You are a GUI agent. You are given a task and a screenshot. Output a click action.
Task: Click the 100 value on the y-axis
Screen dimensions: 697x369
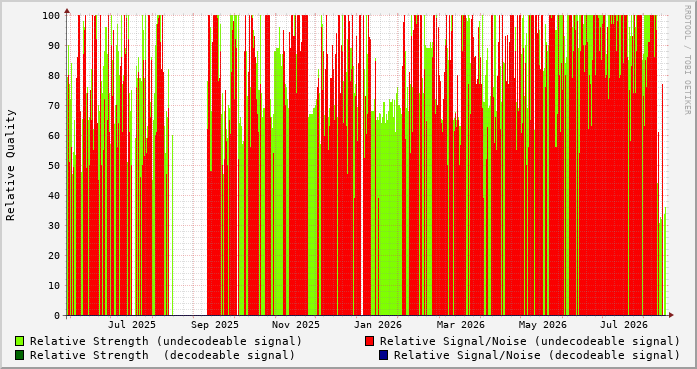(x=51, y=16)
